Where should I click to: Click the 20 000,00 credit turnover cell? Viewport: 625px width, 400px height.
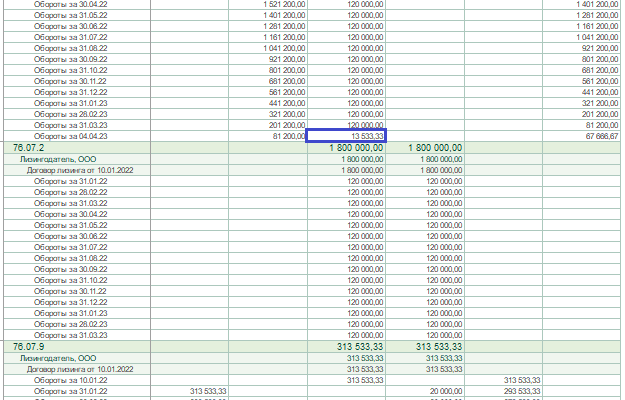coord(446,392)
